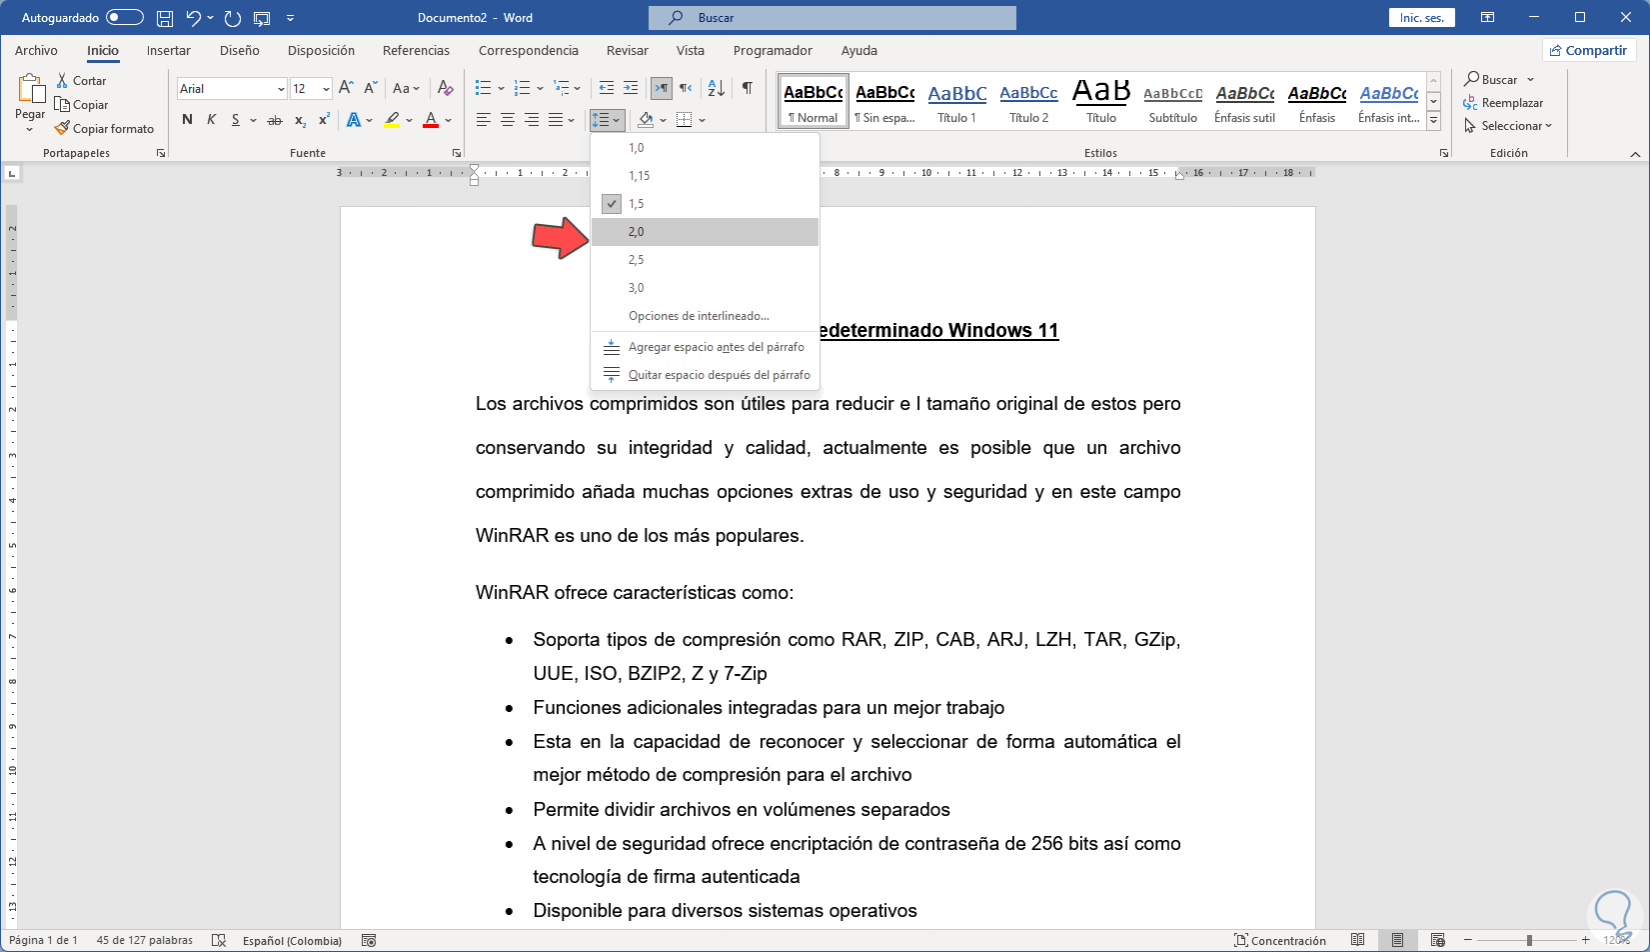1650x952 pixels.
Task: Click the Buscar search box
Action: coord(832,18)
